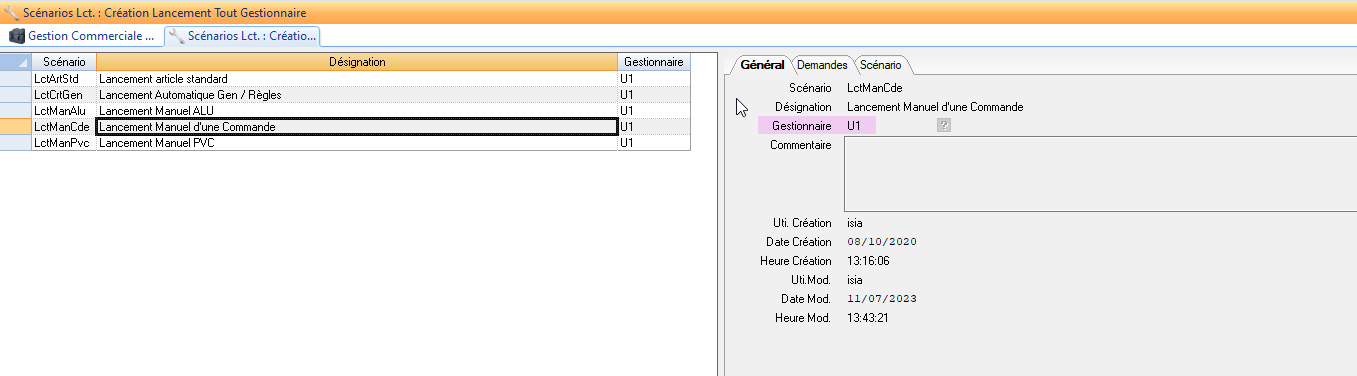Image resolution: width=1357 pixels, height=376 pixels.
Task: Switch to the Demandes tab
Action: click(x=822, y=65)
